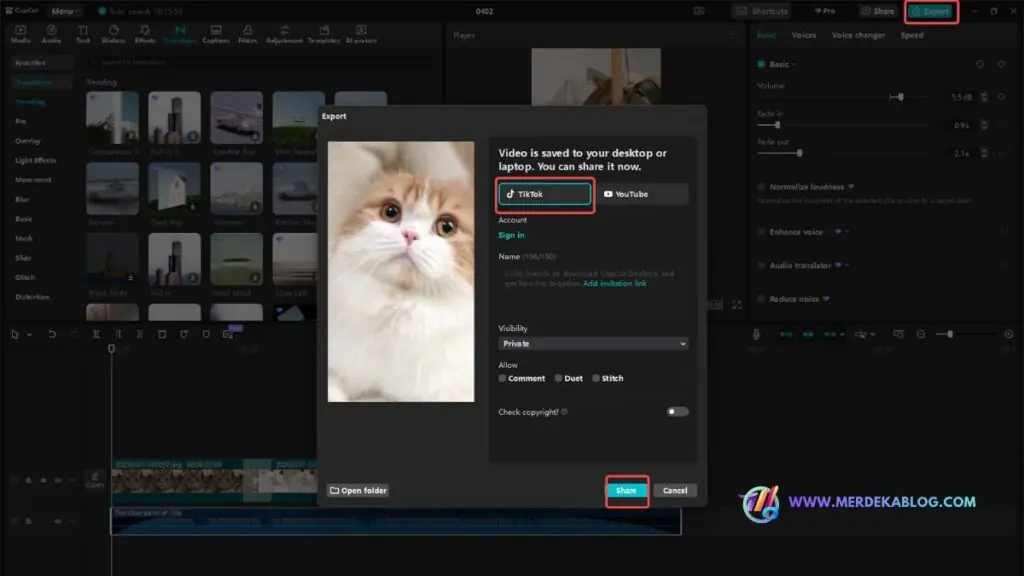
Task: Cancel the Export dialog
Action: click(675, 490)
